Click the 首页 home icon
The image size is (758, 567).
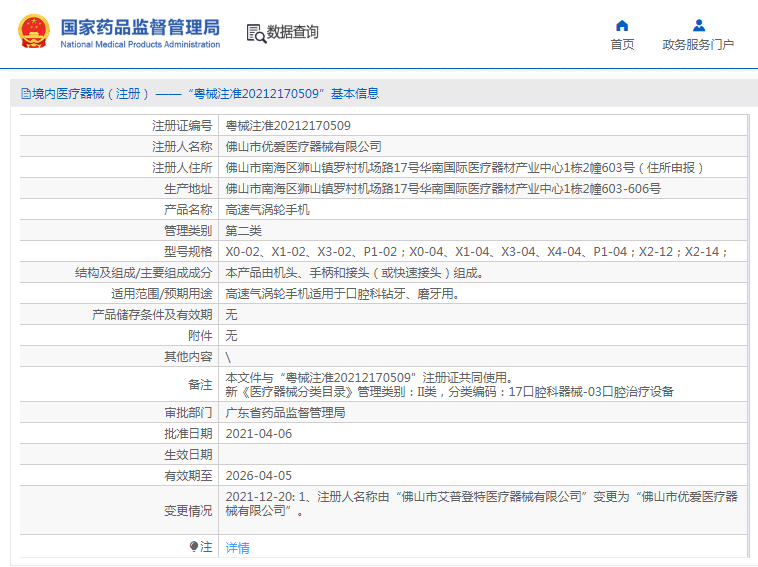(x=622, y=25)
